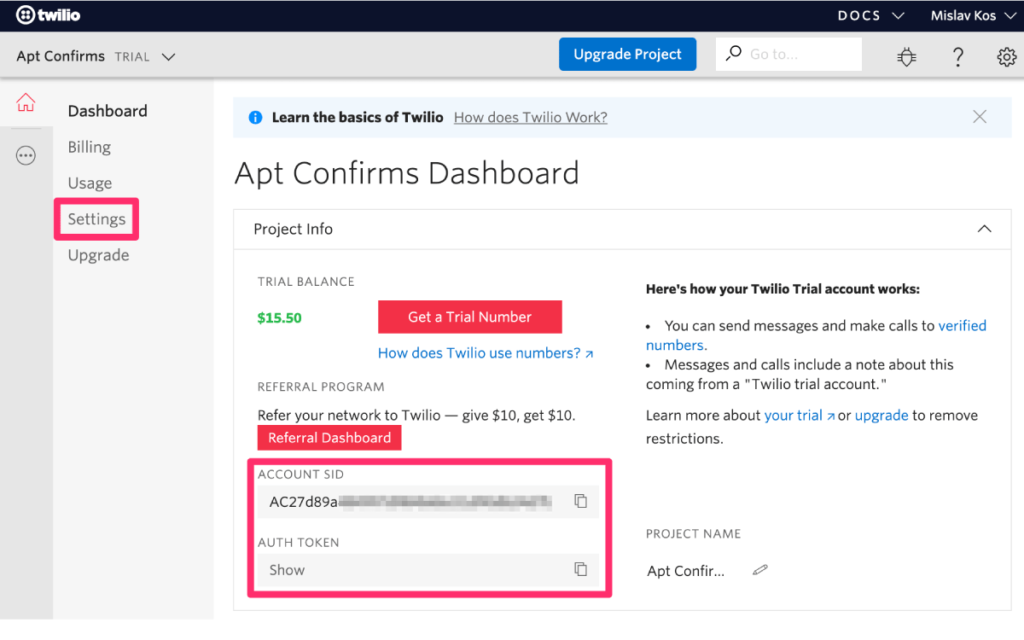Screen dimensions: 1024x640
Task: Copy the Account SID
Action: coord(581,501)
